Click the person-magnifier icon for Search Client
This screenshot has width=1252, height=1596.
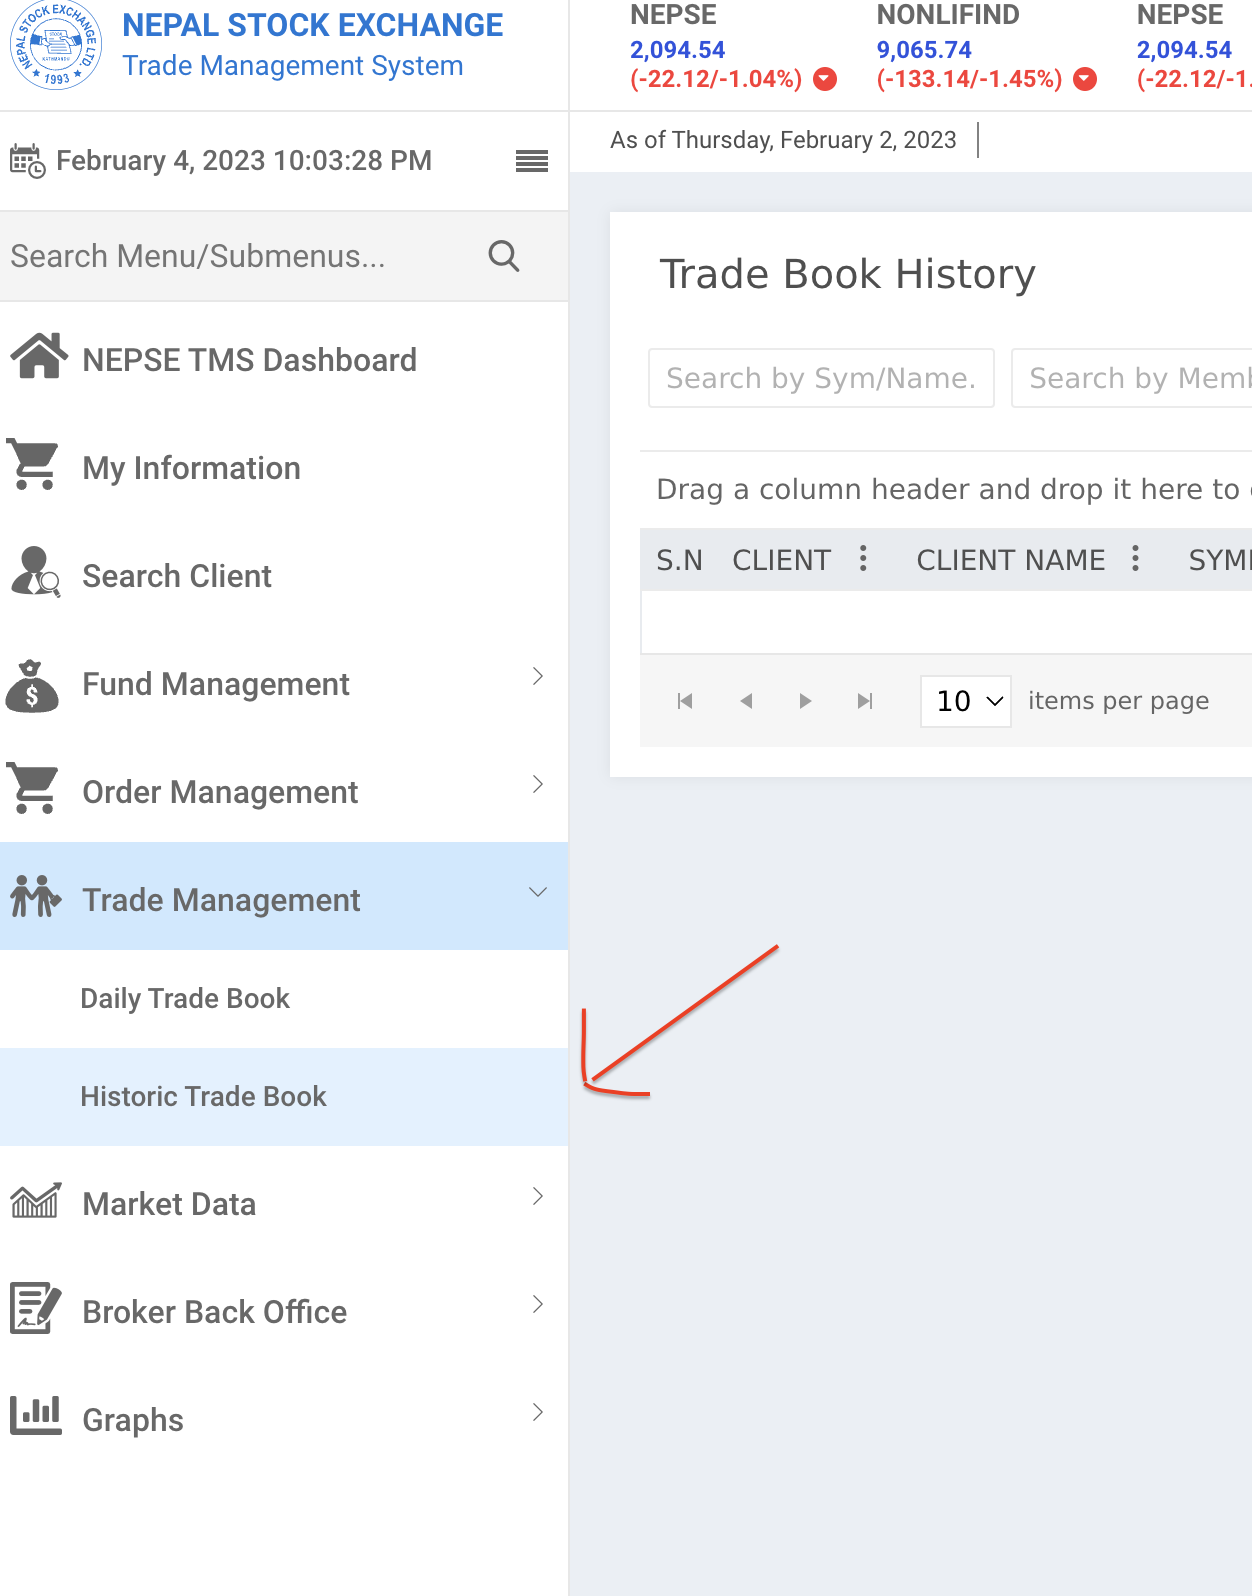[x=35, y=572]
